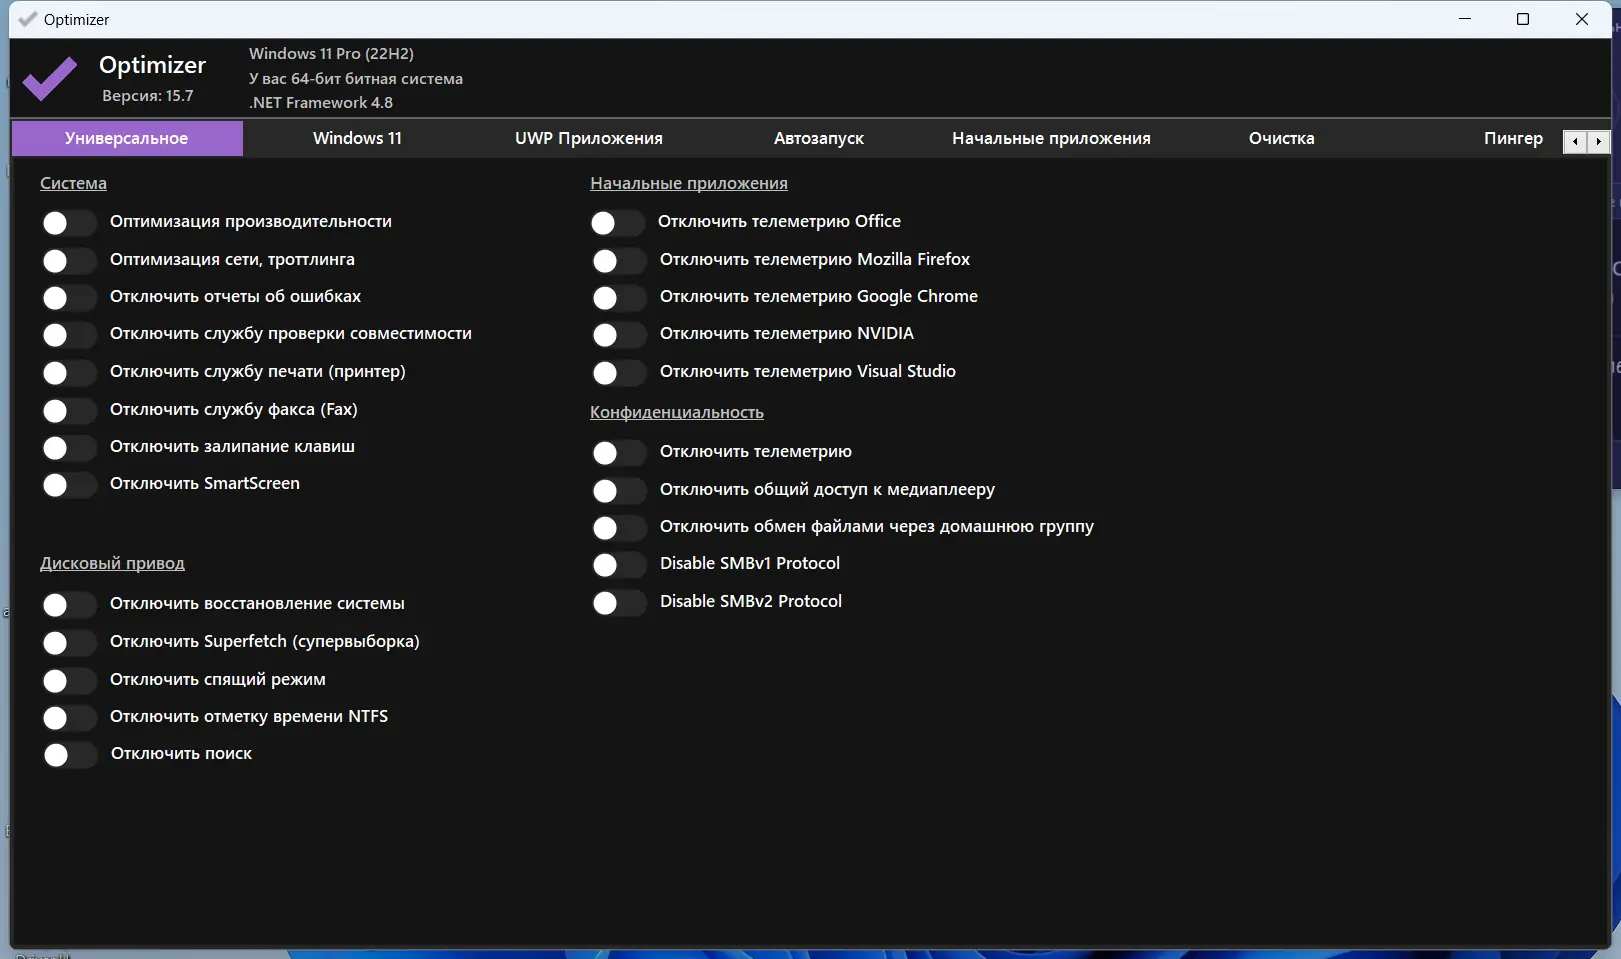Screen dimensions: 1621x959
Task: Toggle Отключить Superfetch (супервыборка) switch
Action: [x=69, y=642]
